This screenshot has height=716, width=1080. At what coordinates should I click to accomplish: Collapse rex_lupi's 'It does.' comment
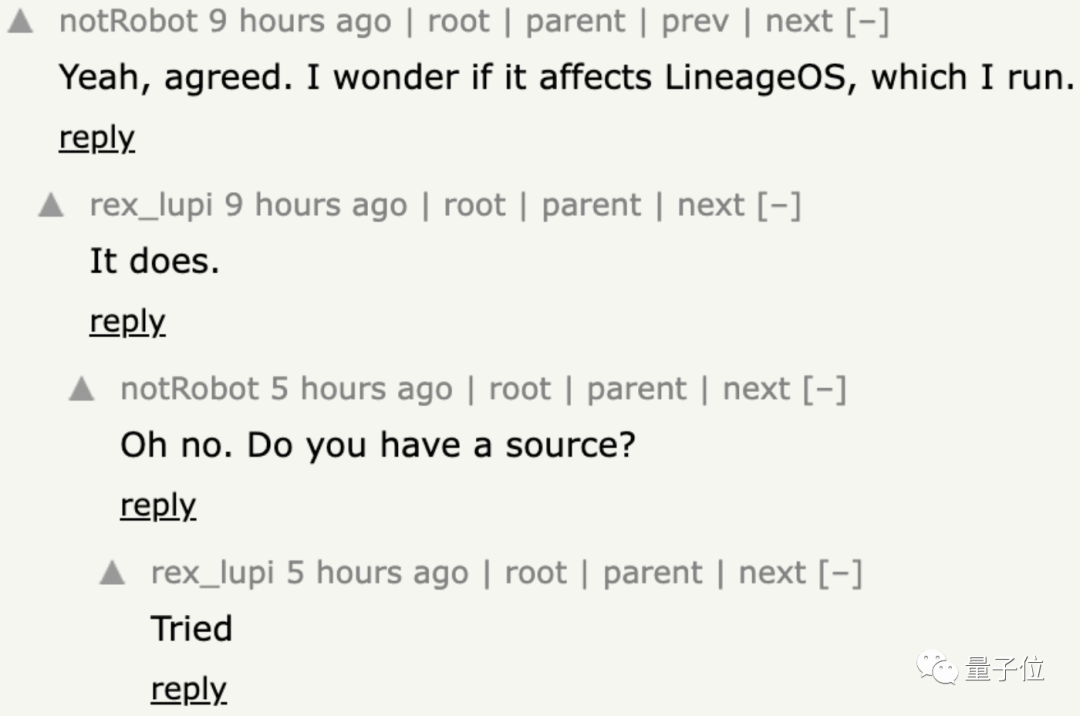point(779,206)
